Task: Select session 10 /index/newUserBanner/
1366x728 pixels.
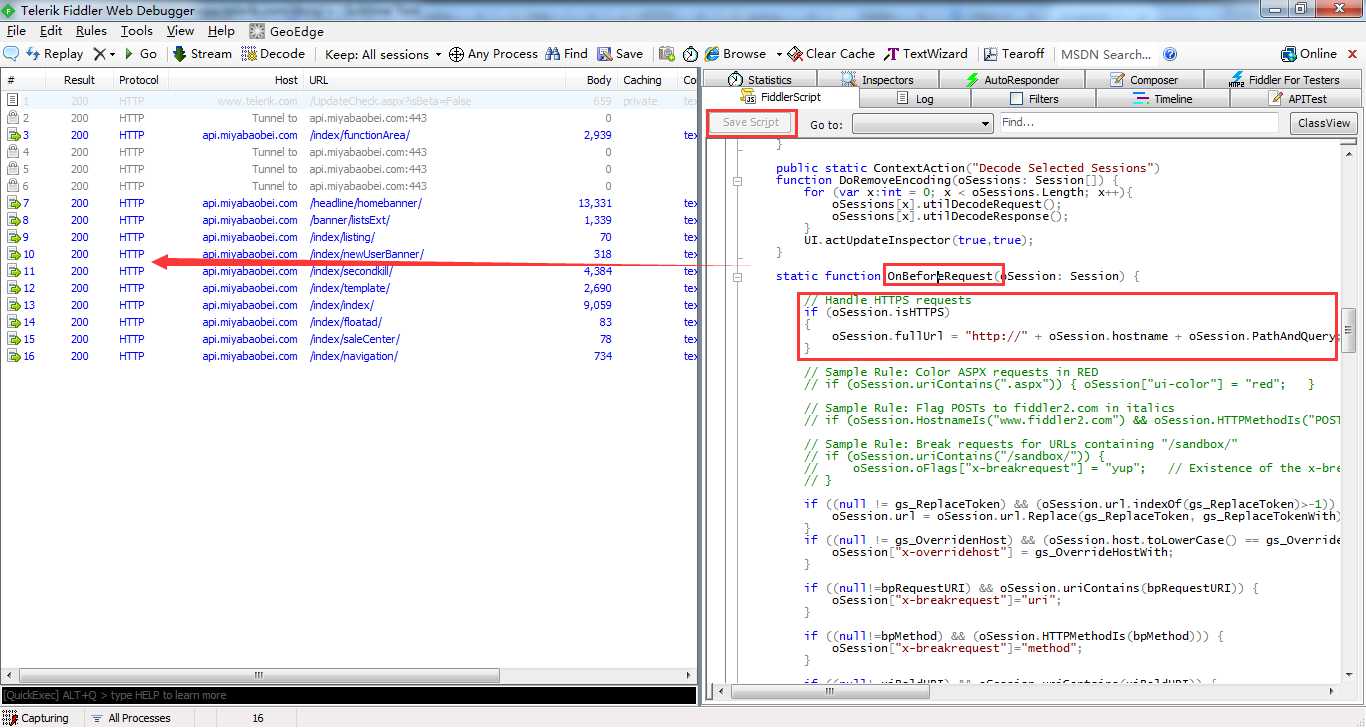Action: 349,254
